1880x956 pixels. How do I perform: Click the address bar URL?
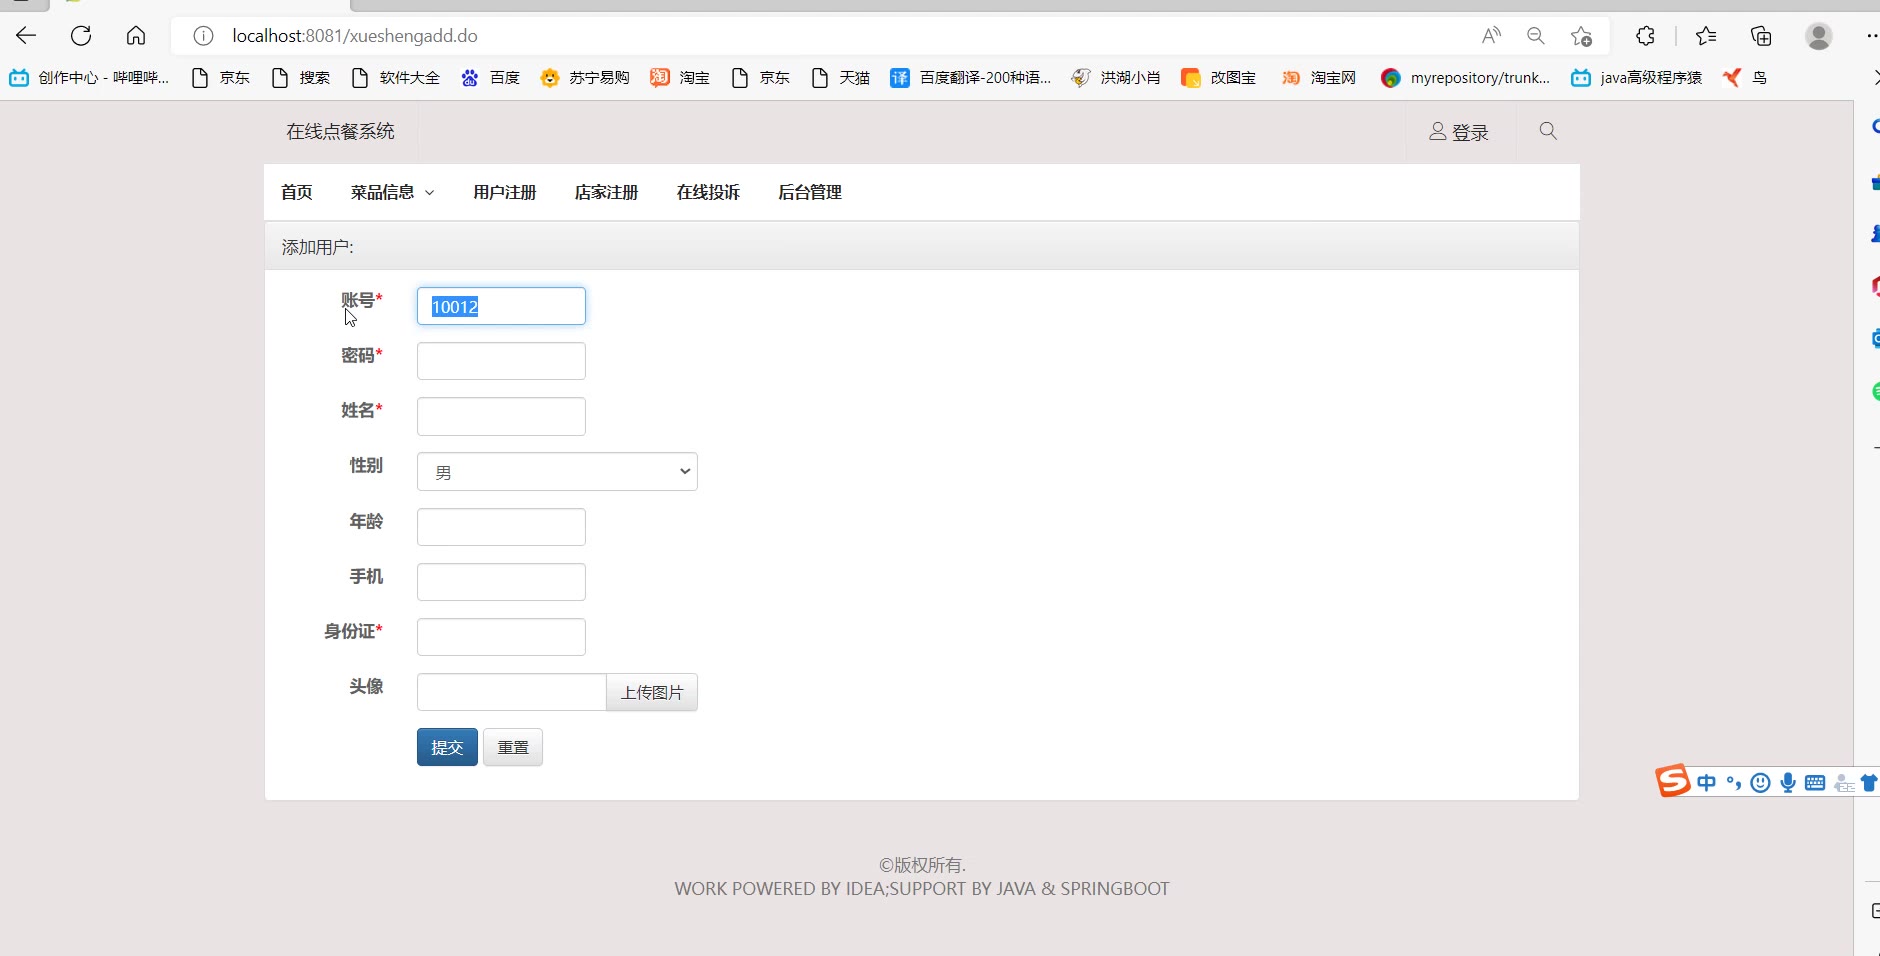click(x=355, y=36)
